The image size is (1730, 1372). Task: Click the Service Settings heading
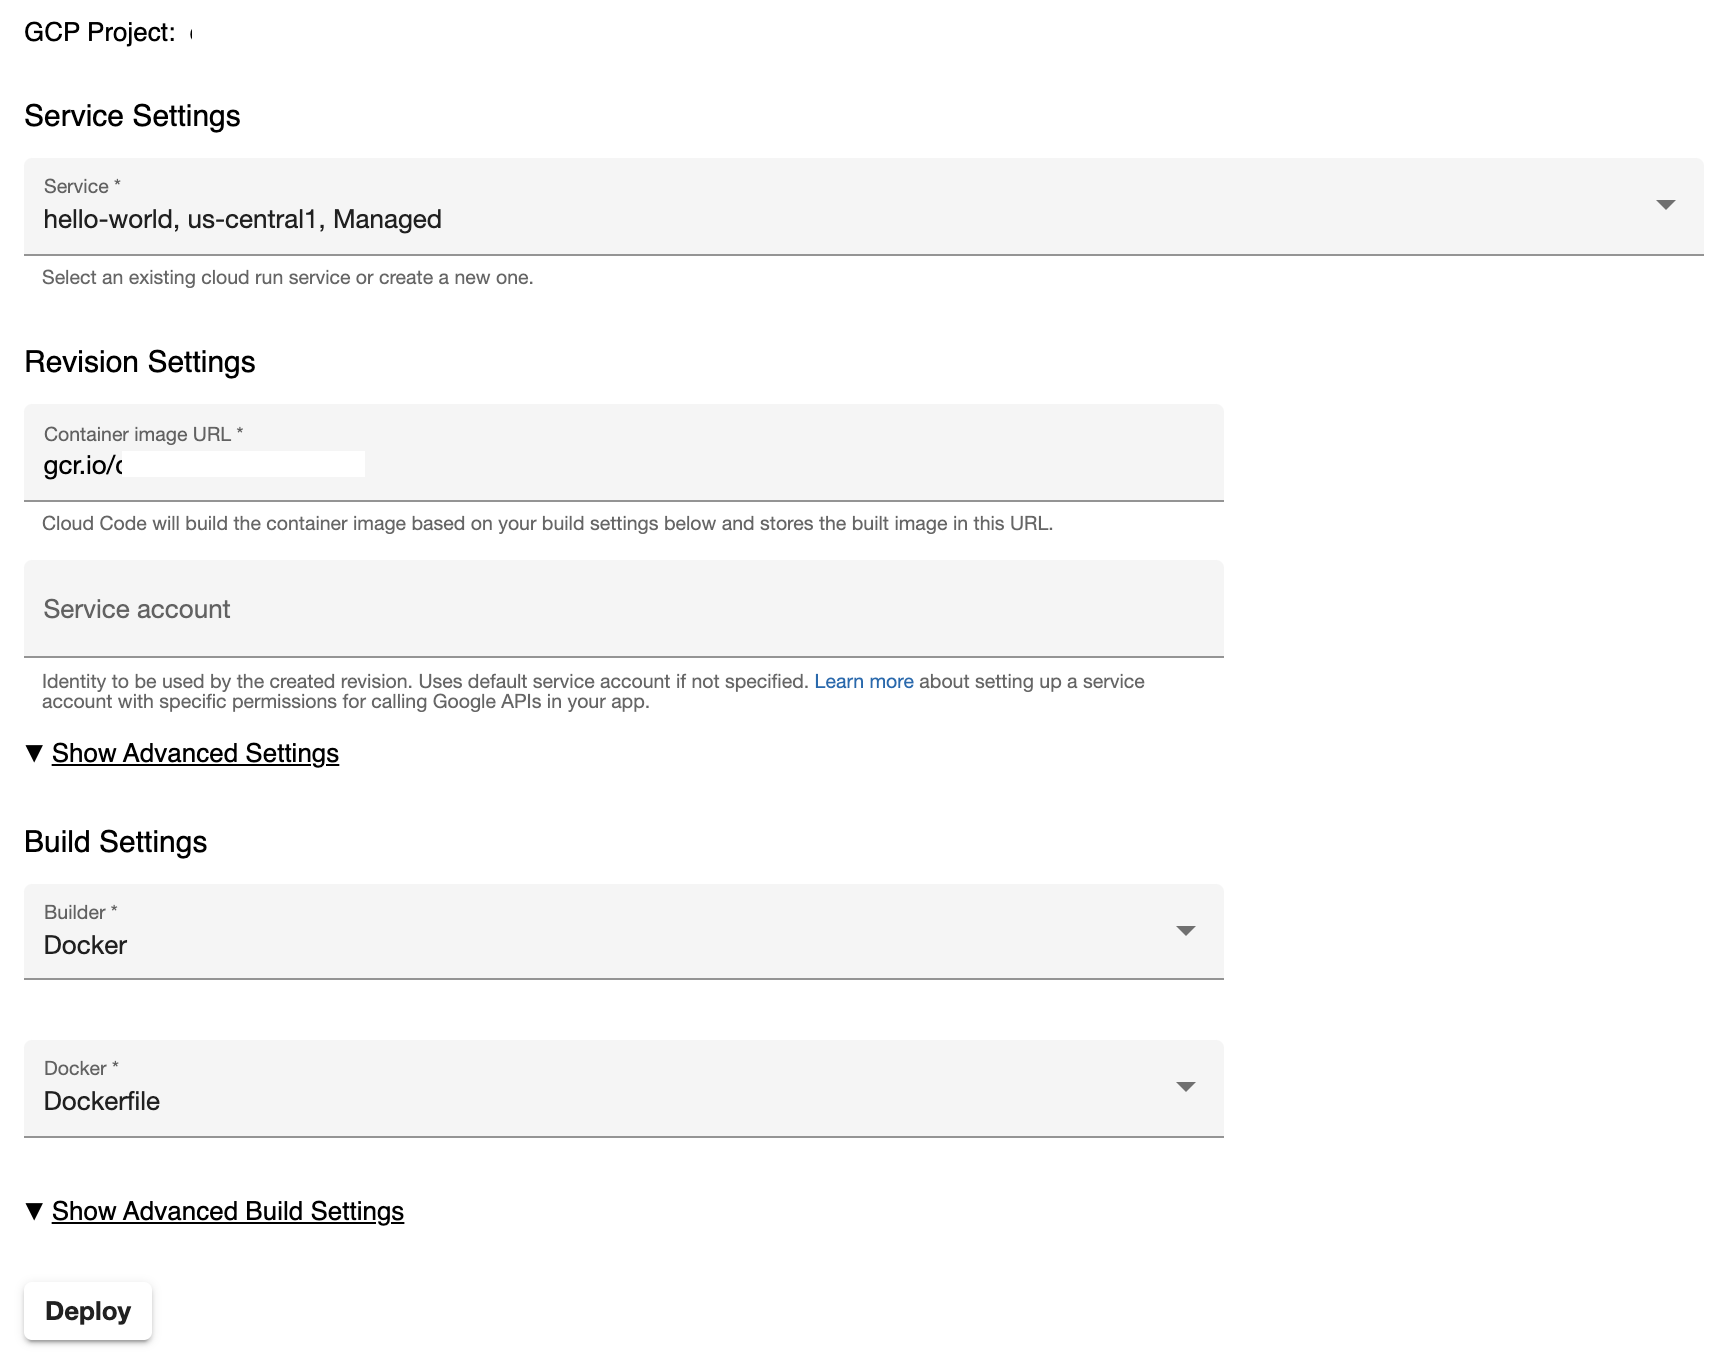(132, 117)
